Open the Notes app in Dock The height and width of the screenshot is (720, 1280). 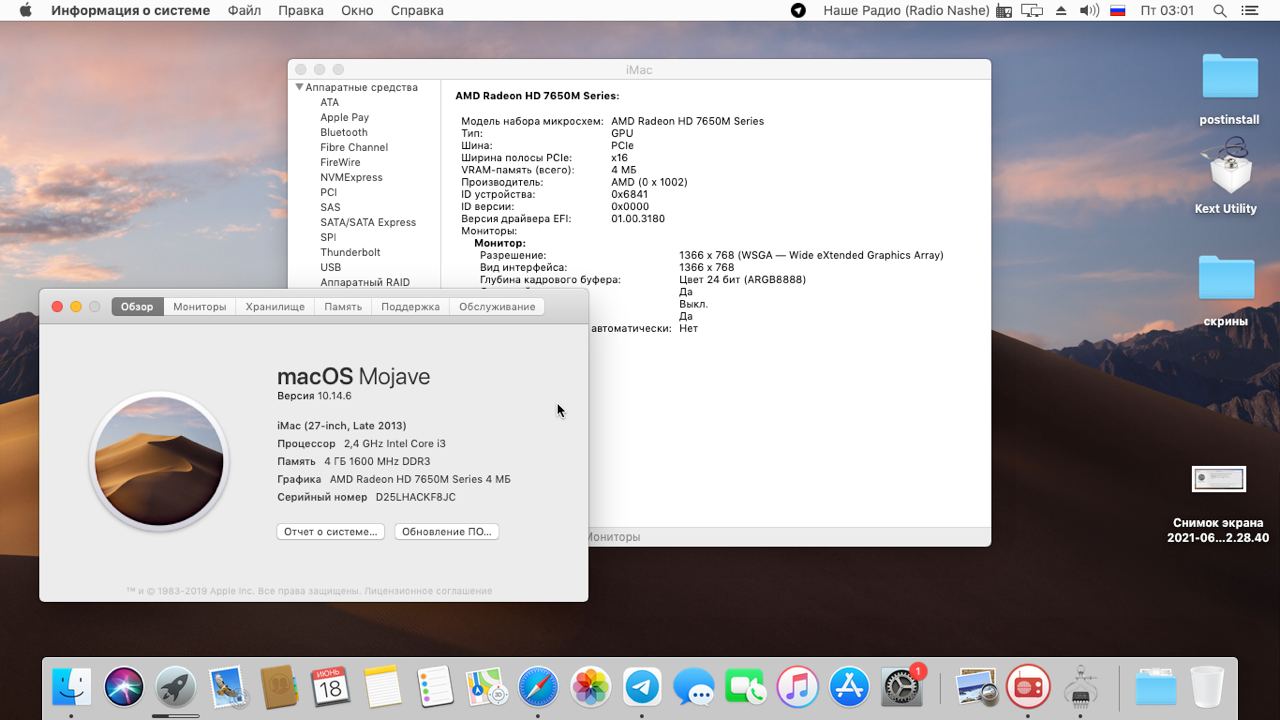click(x=382, y=687)
